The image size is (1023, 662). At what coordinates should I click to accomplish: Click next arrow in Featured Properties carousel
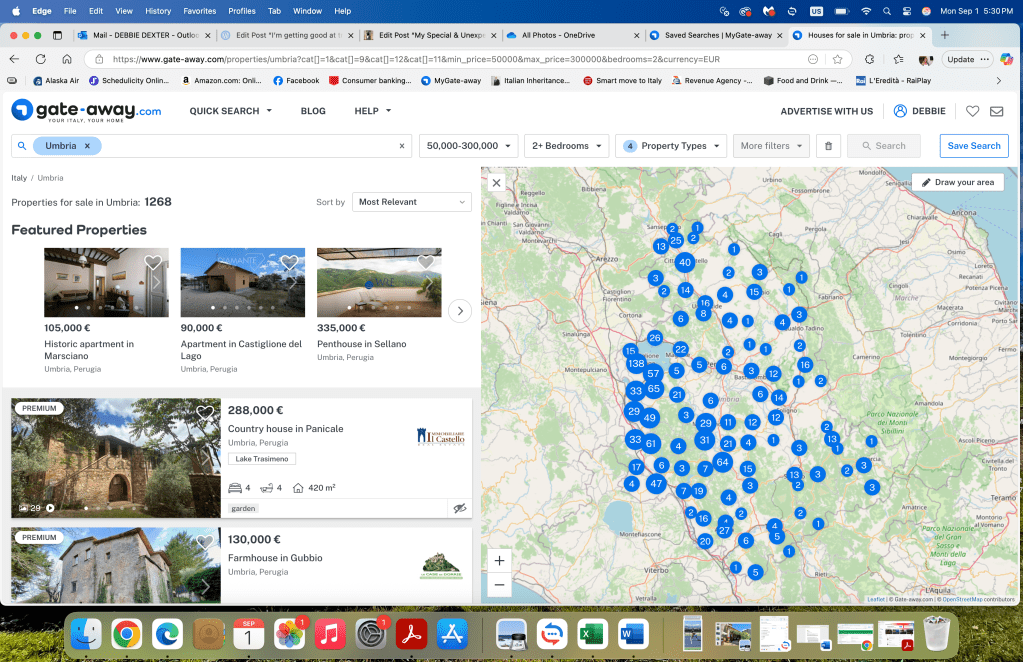[459, 311]
